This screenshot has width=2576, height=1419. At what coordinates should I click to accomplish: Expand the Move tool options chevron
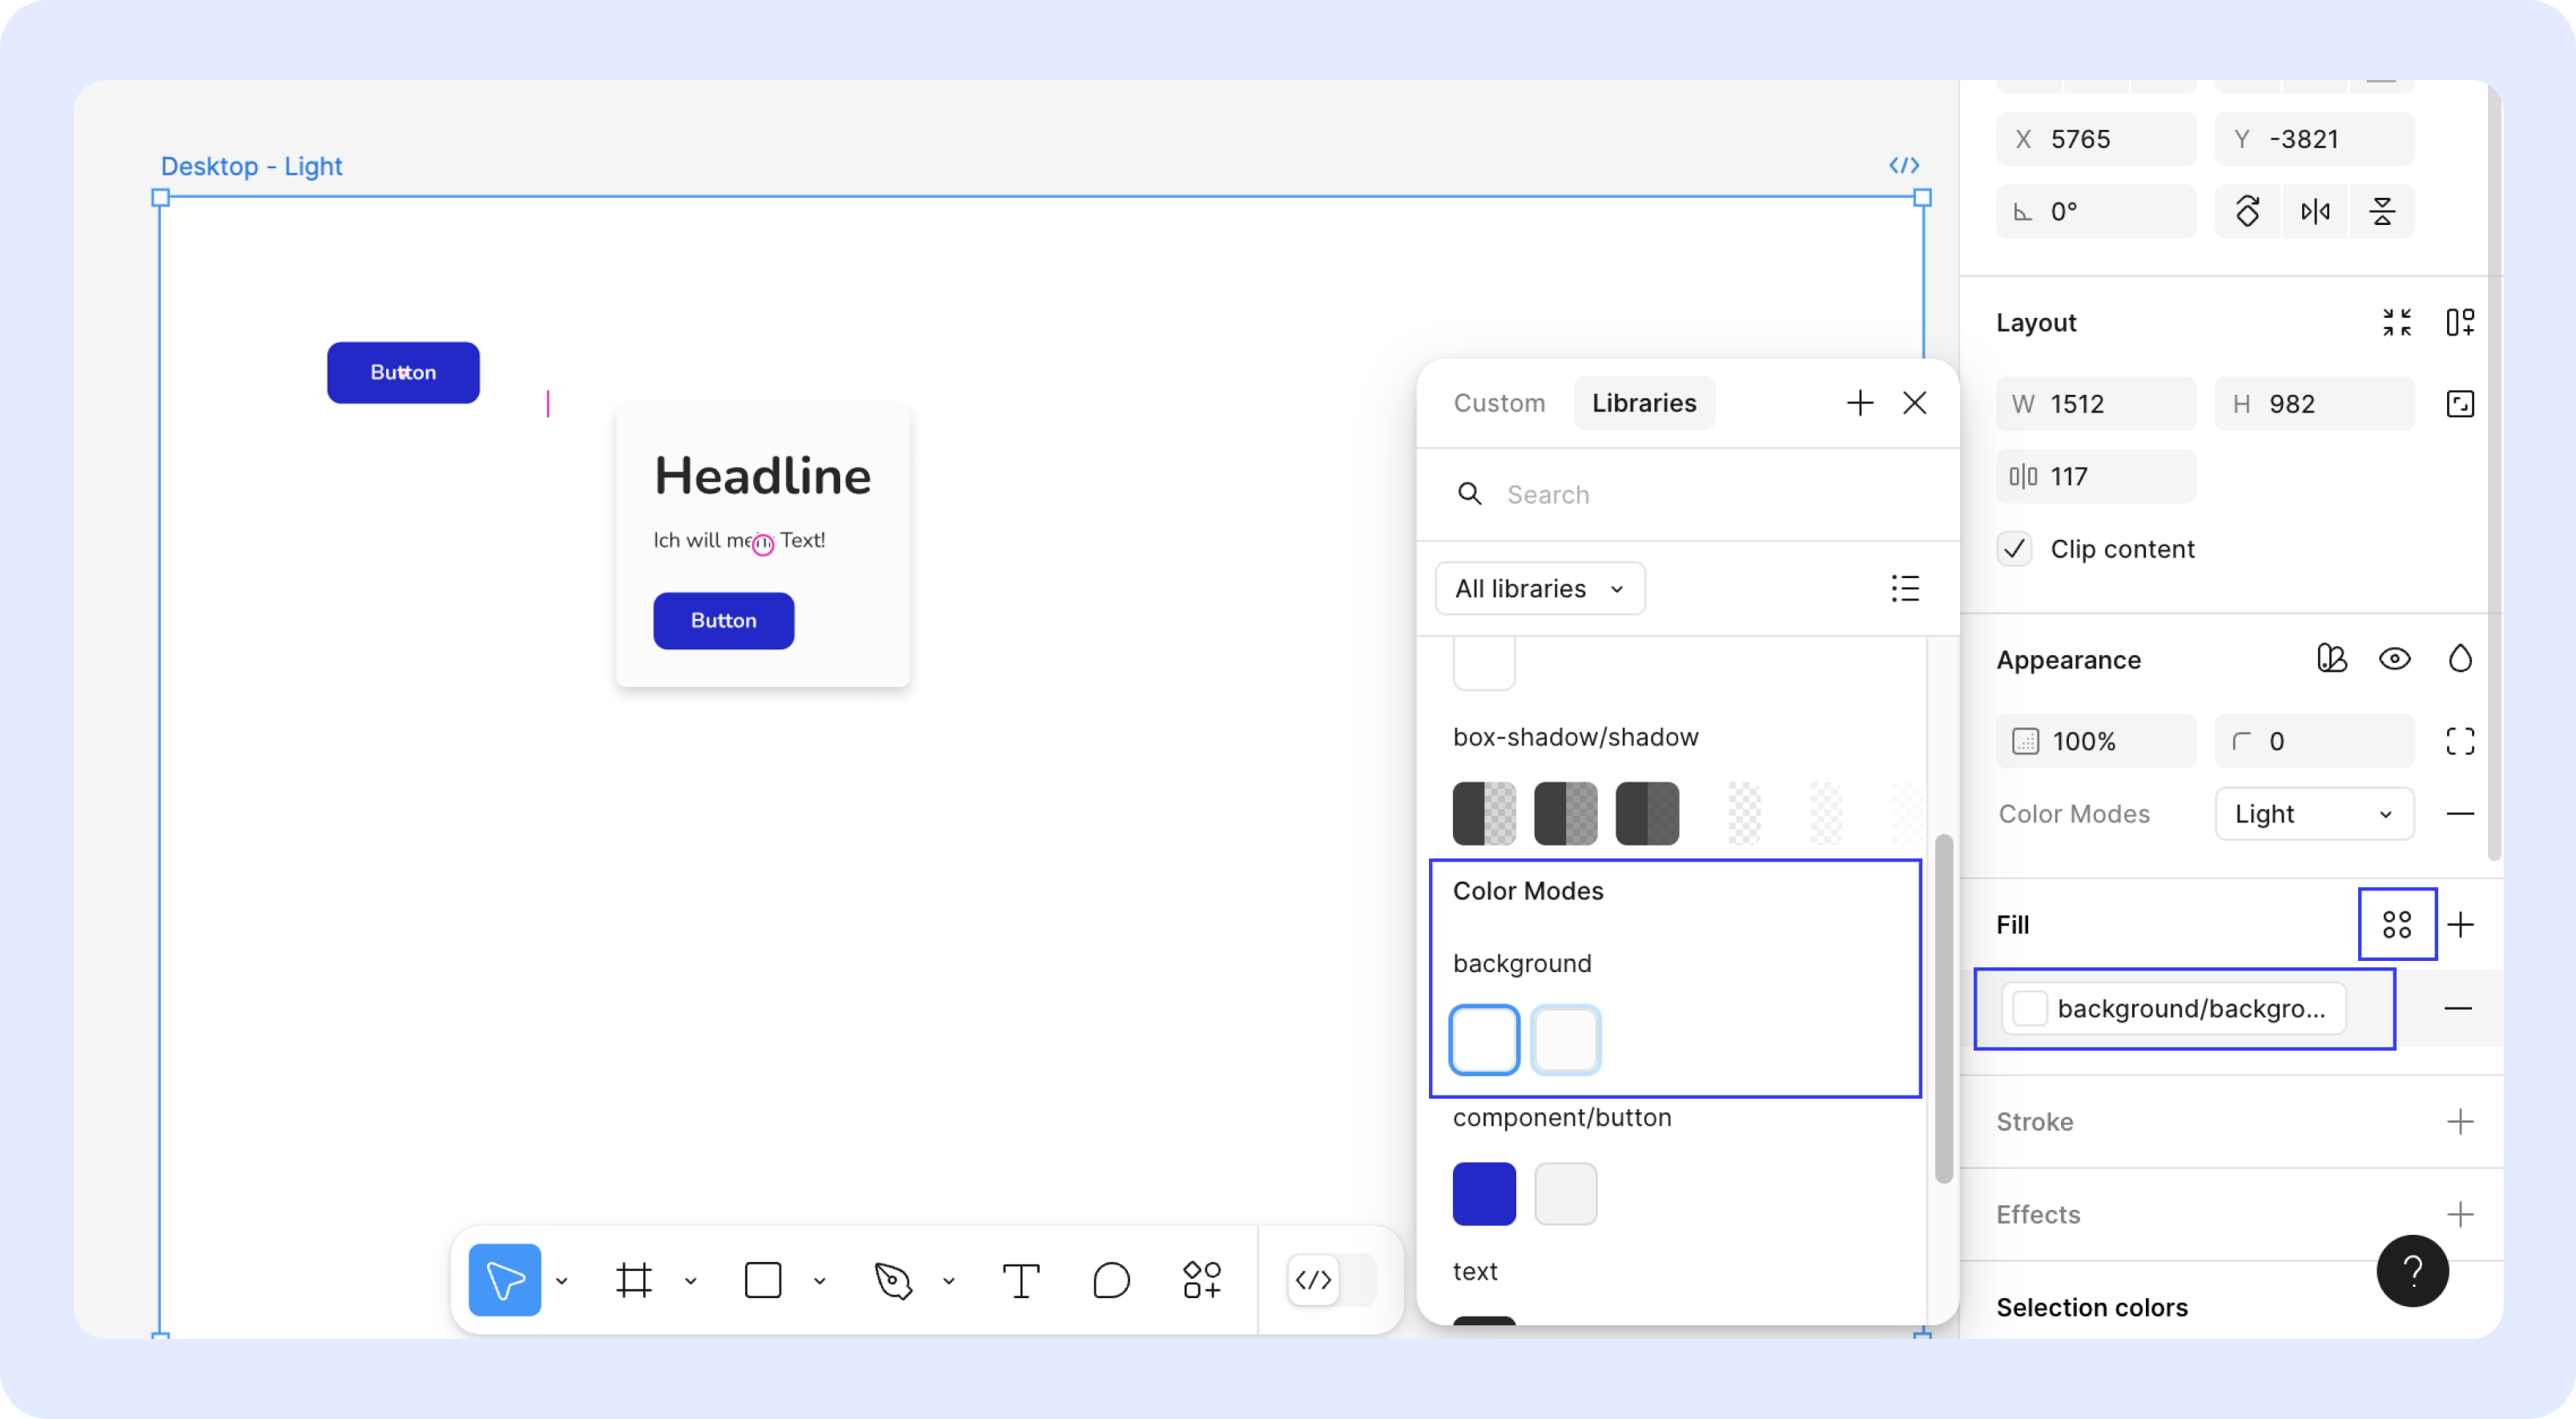point(562,1281)
